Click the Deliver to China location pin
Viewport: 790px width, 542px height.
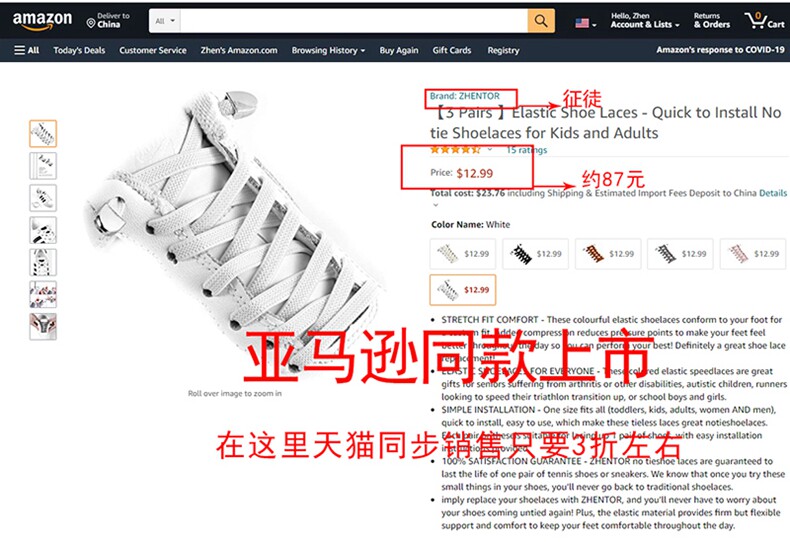[91, 23]
